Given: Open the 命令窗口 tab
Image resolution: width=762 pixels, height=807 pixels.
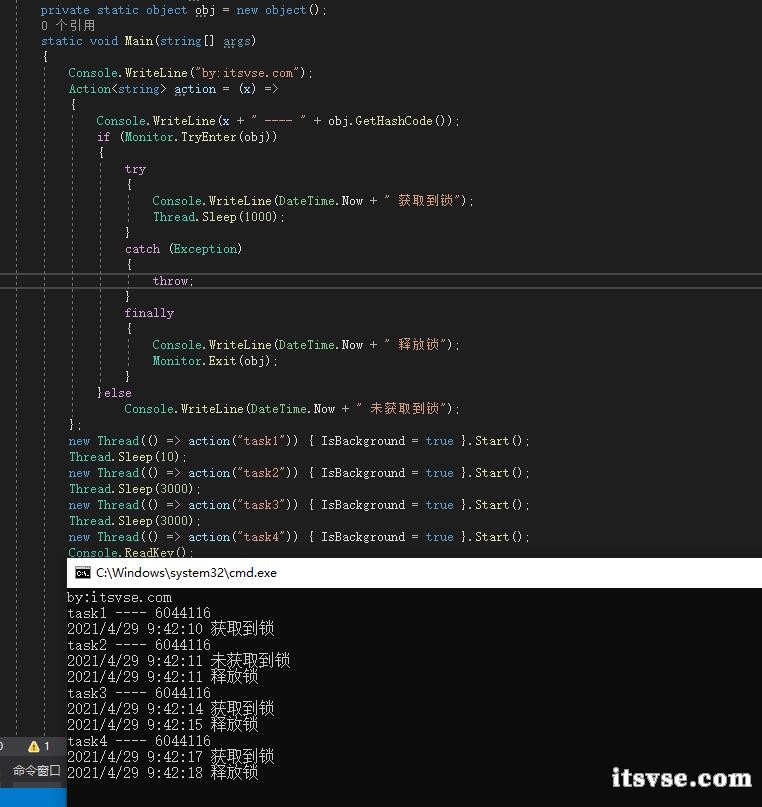Looking at the screenshot, I should click(36, 771).
